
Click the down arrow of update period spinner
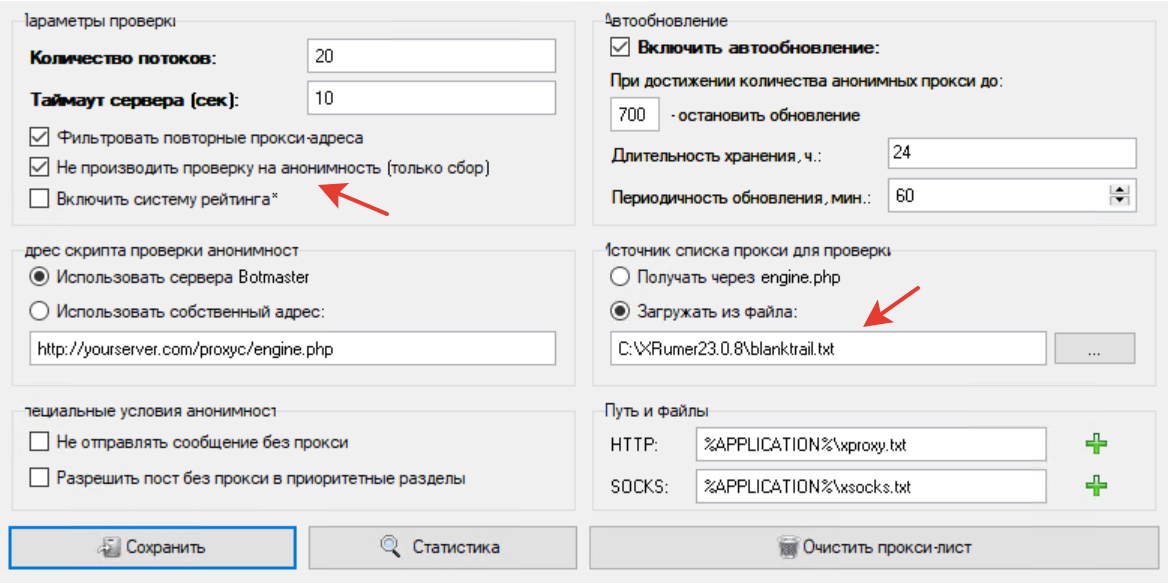tap(1120, 202)
